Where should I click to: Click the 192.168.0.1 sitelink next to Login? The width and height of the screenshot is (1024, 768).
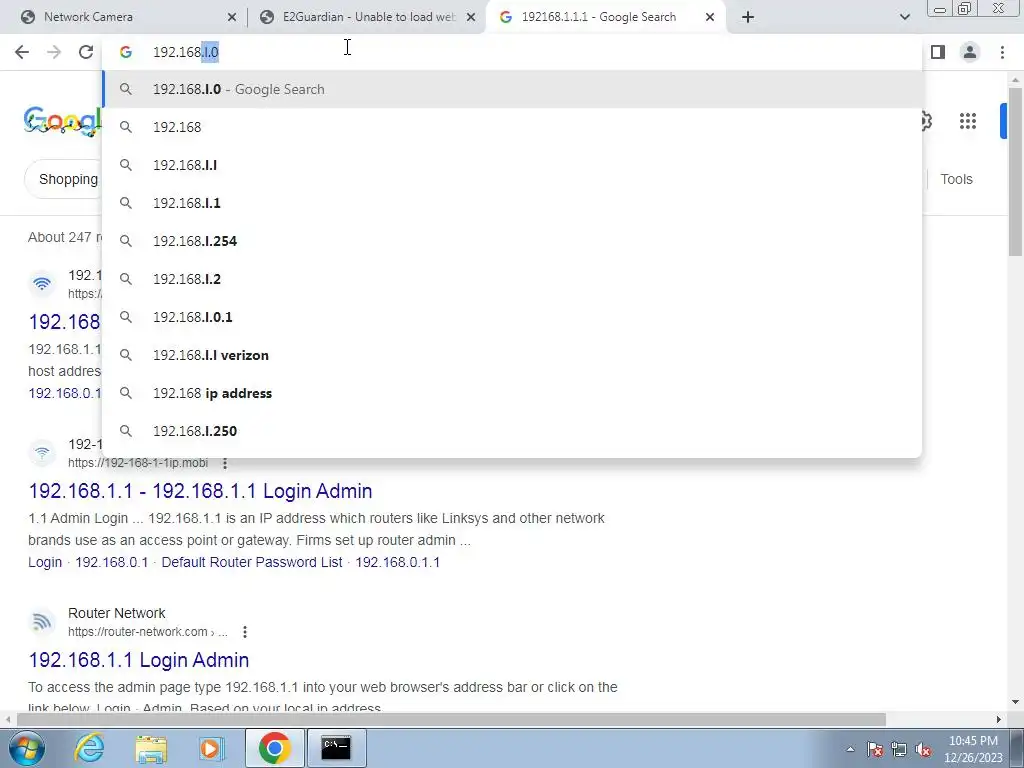tap(112, 562)
